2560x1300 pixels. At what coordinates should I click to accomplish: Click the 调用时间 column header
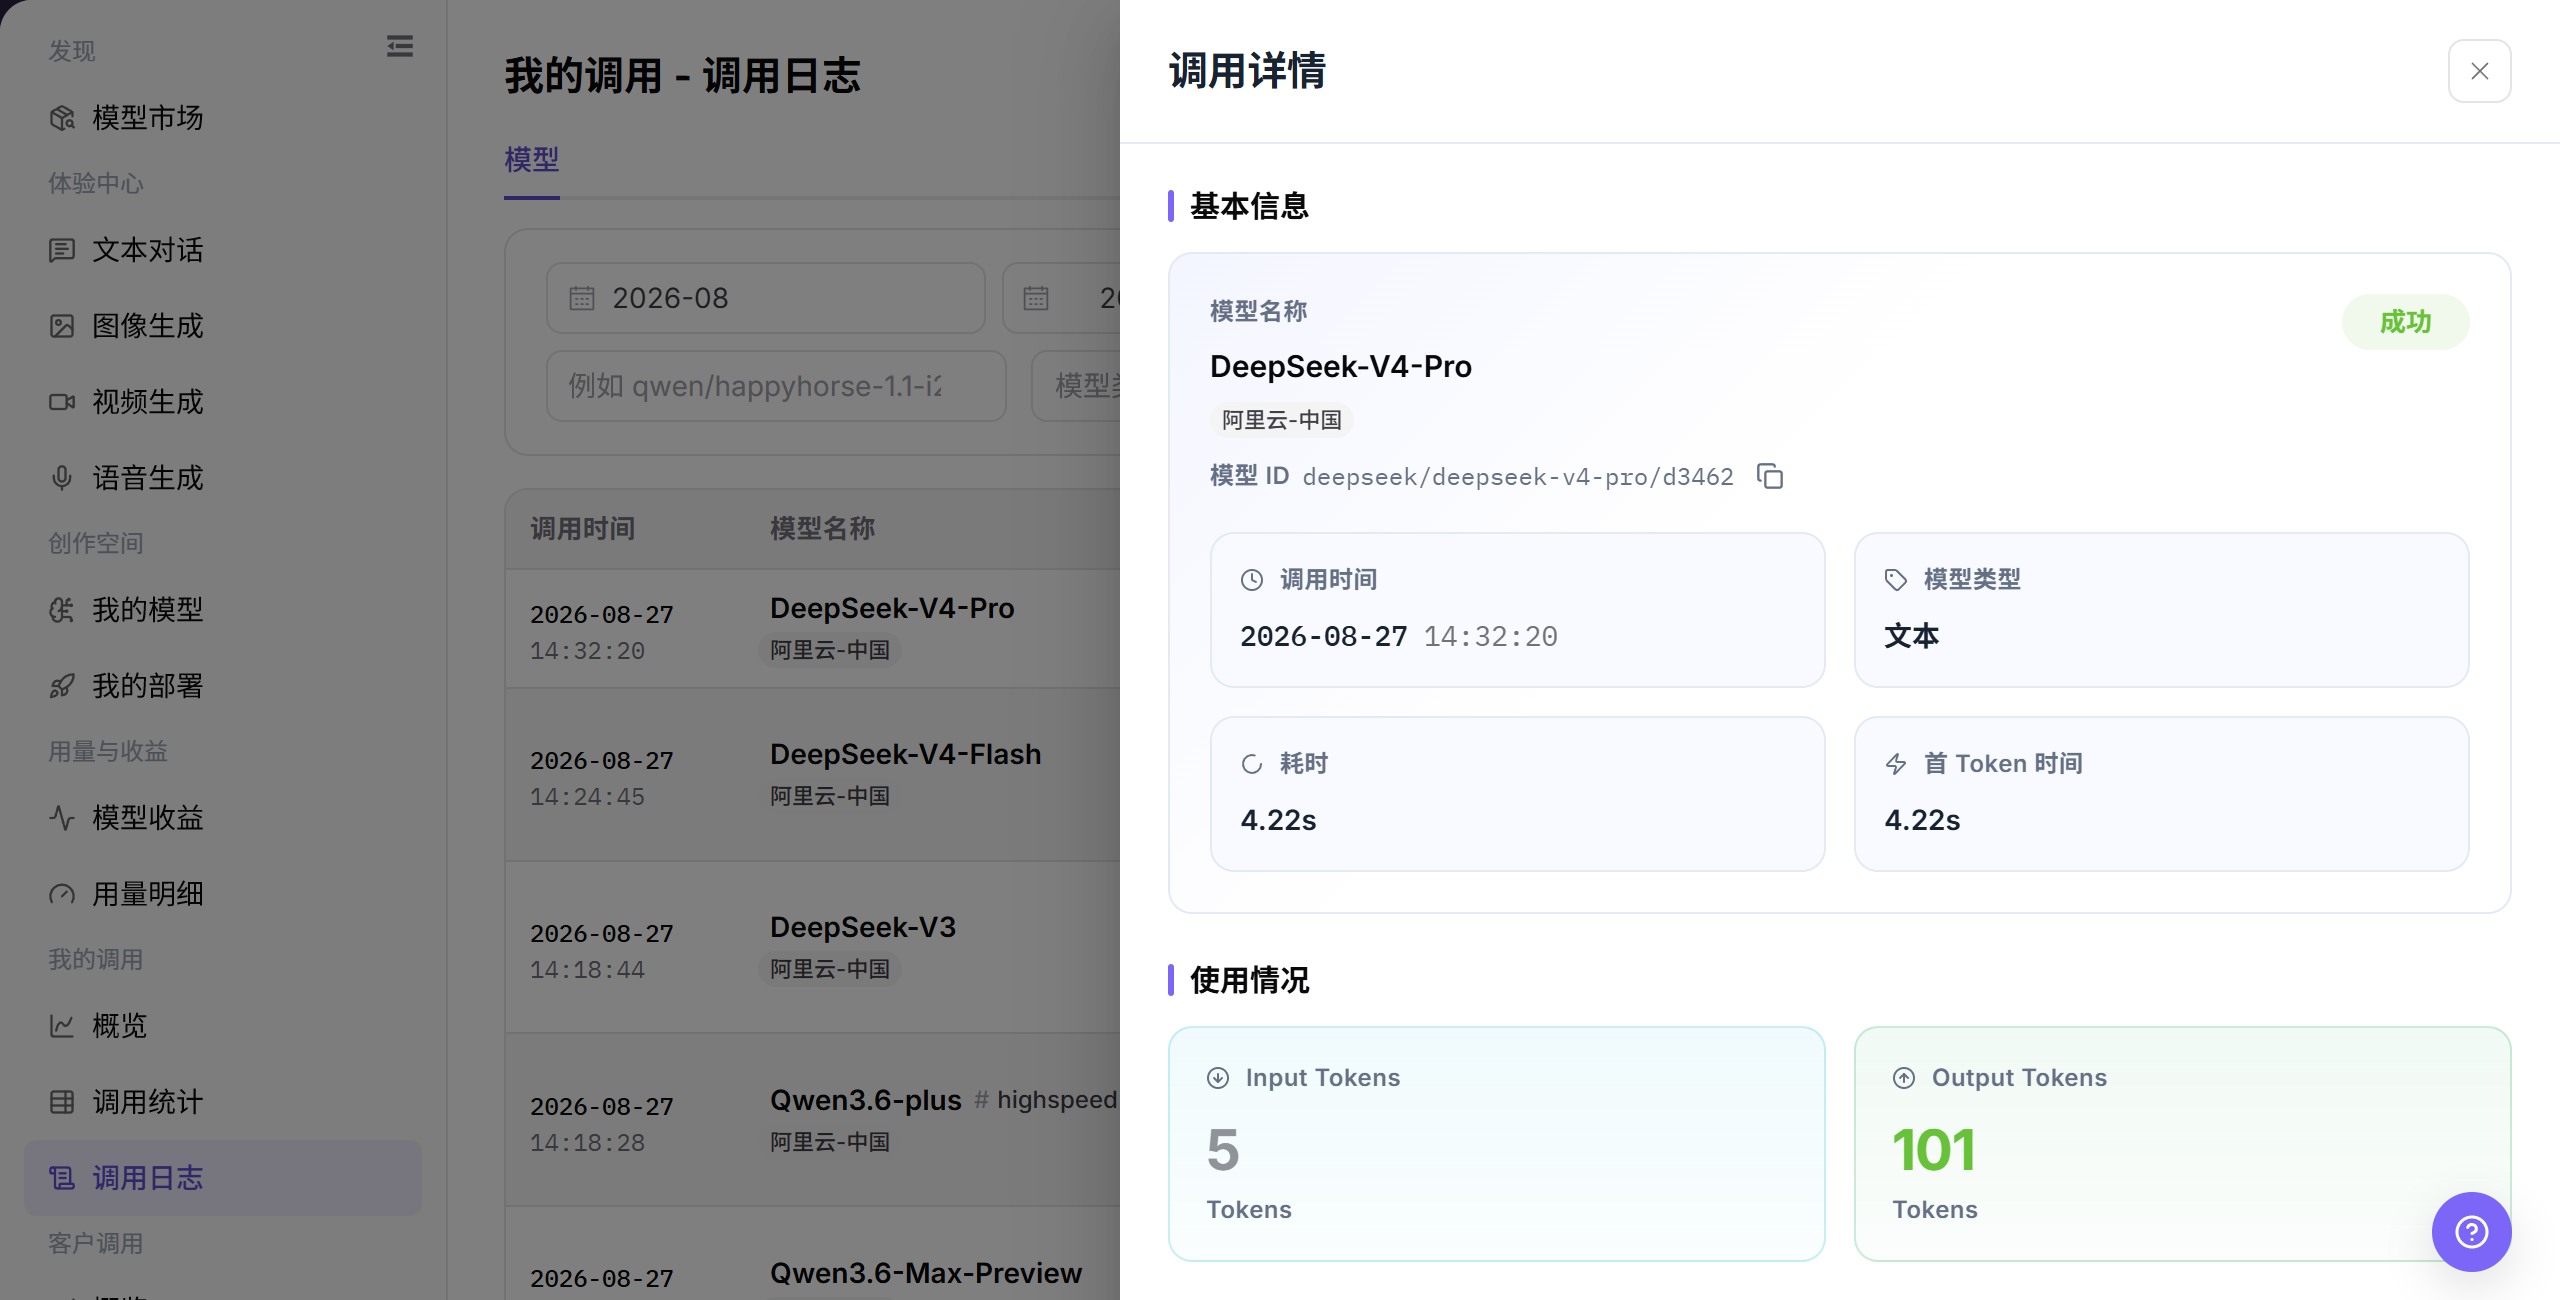[582, 529]
